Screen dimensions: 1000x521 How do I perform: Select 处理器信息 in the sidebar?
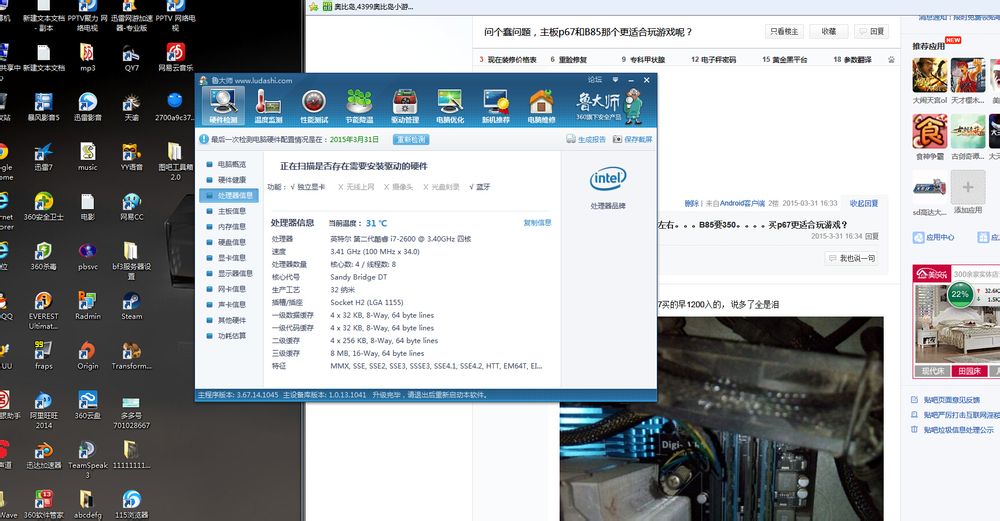click(230, 195)
